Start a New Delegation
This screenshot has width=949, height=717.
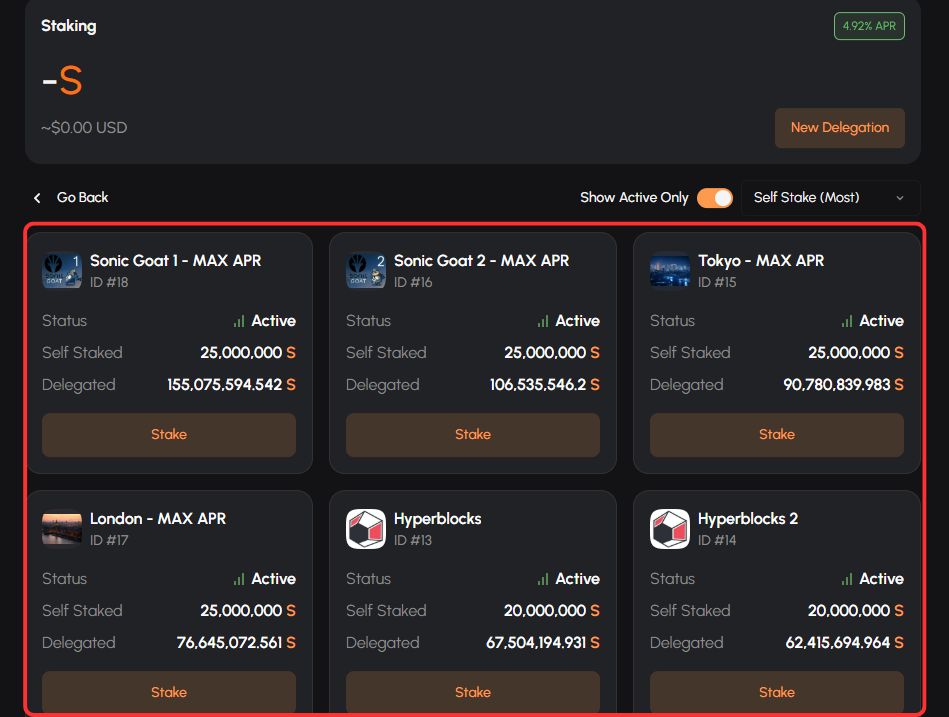pos(839,128)
